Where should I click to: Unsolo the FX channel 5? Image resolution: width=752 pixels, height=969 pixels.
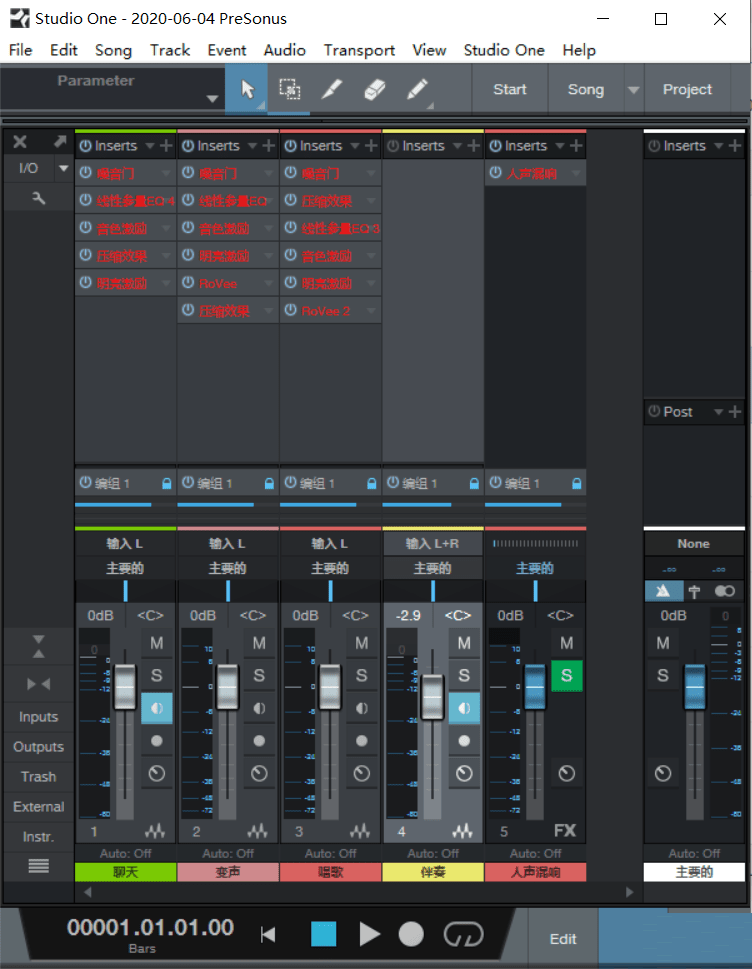567,675
